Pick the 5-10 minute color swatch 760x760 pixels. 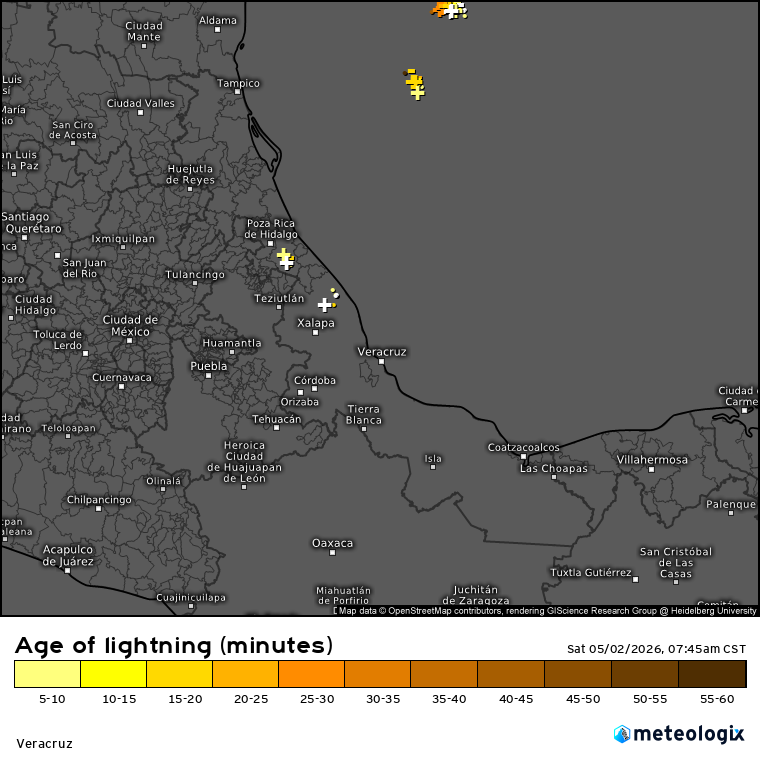tap(48, 674)
